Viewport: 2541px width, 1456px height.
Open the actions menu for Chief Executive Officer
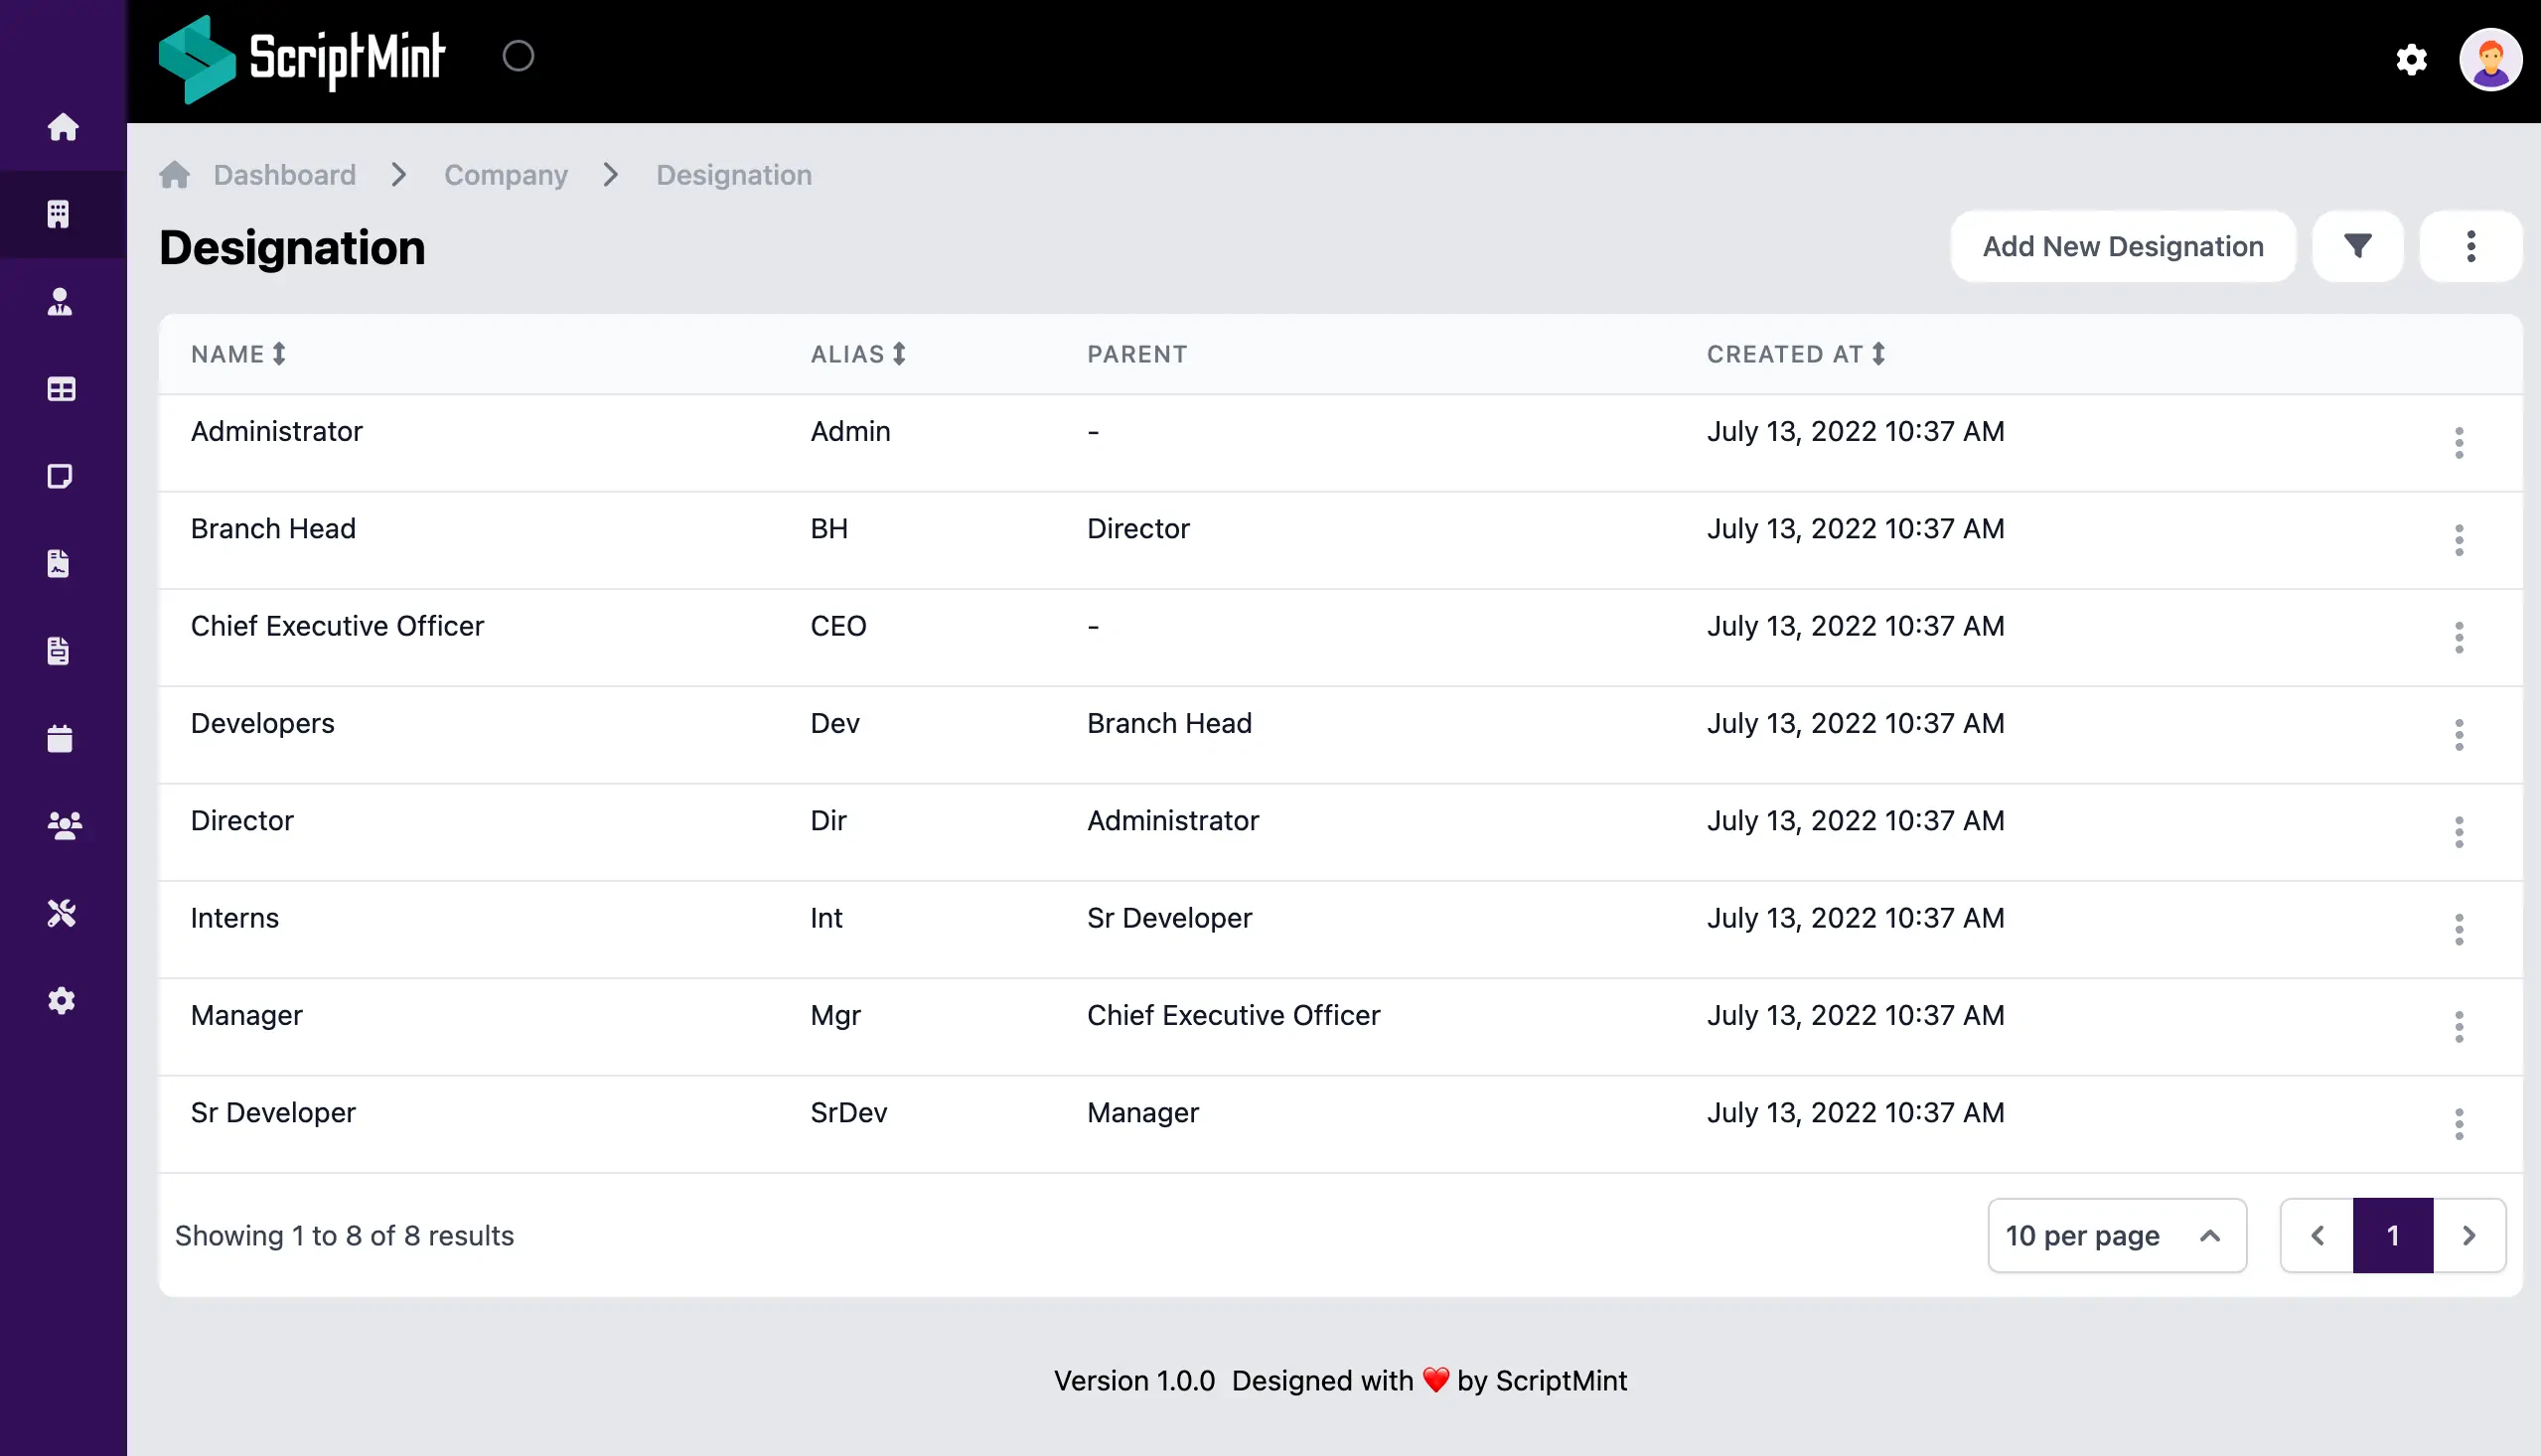[2459, 637]
